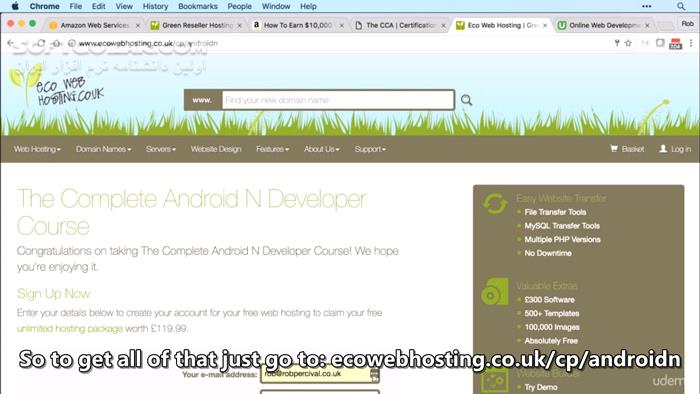700x394 pixels.
Task: Close the Online Web Development tab
Action: [647, 25]
